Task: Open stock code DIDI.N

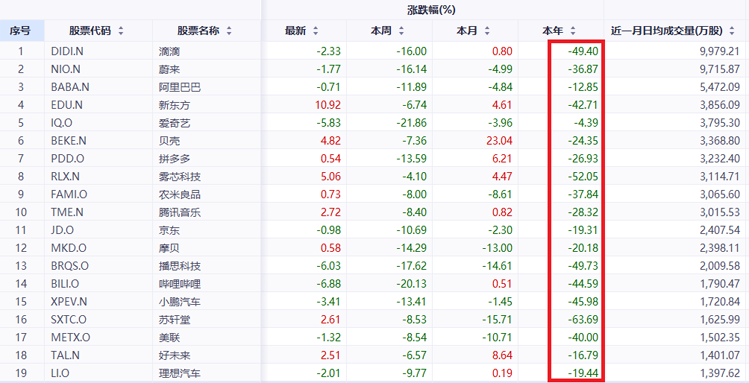Action: pos(67,51)
